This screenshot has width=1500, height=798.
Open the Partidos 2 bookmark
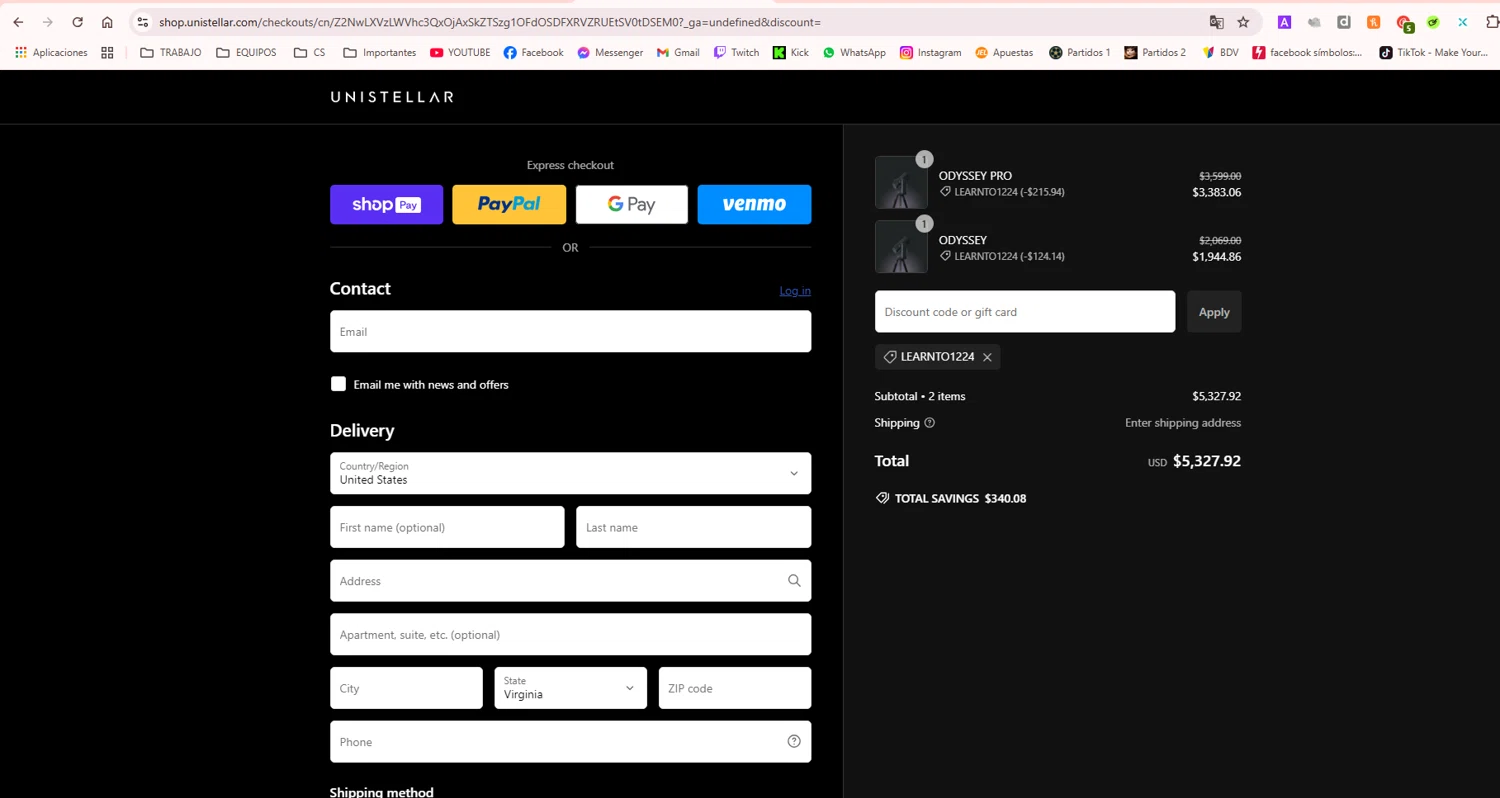tap(1155, 52)
